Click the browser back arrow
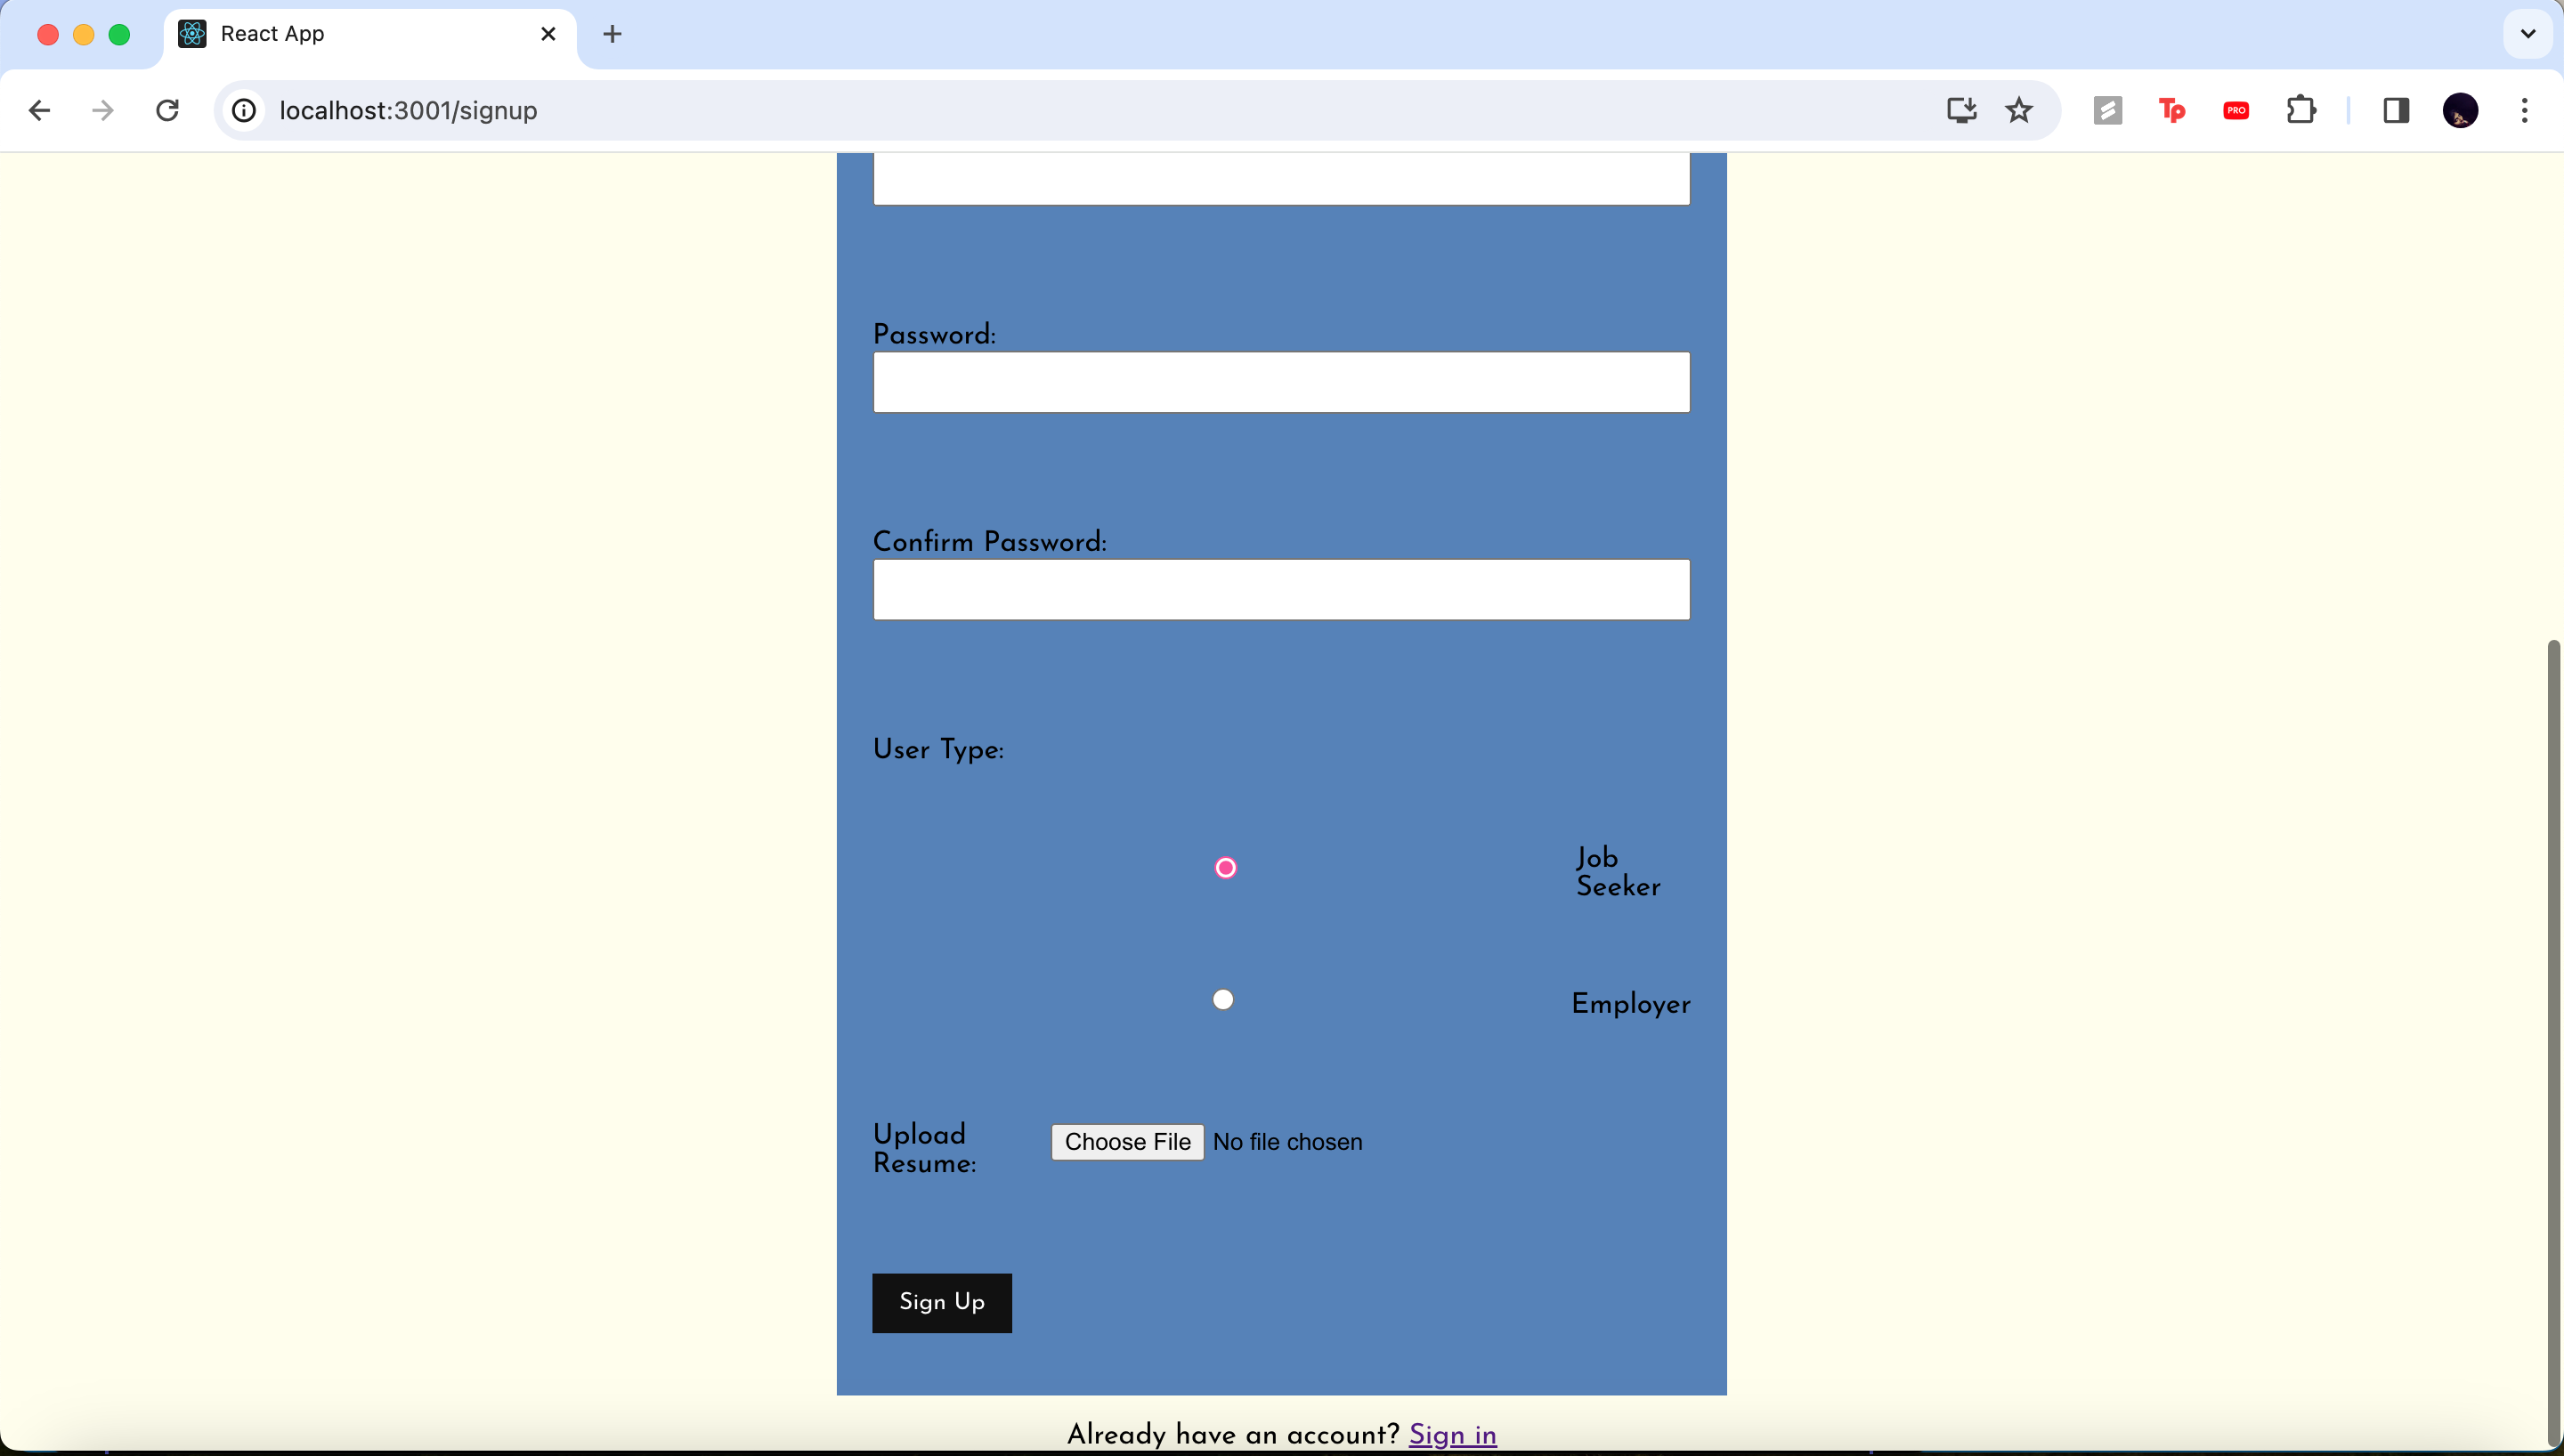This screenshot has width=2564, height=1456. coord(40,110)
